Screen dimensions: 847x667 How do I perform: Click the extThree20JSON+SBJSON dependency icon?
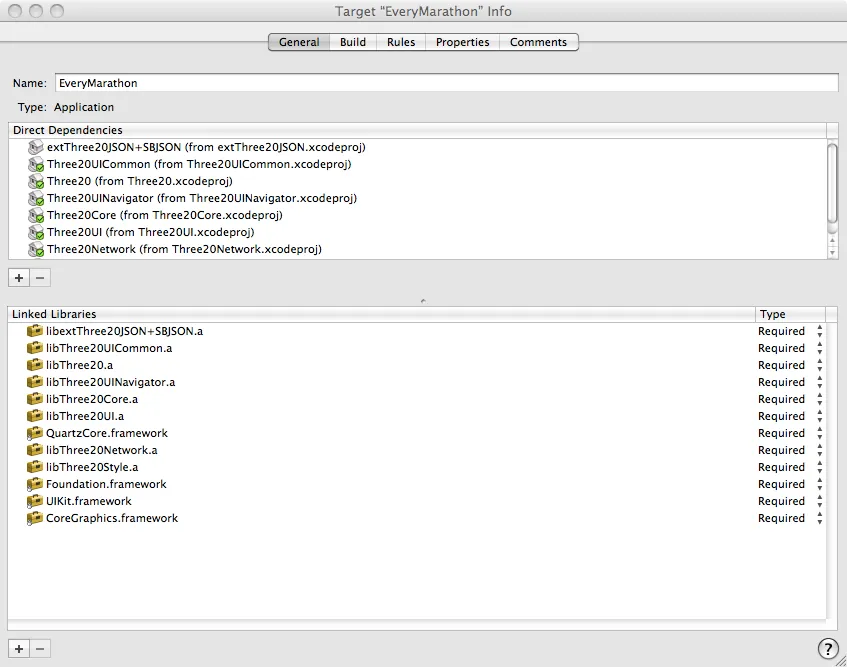tap(37, 147)
